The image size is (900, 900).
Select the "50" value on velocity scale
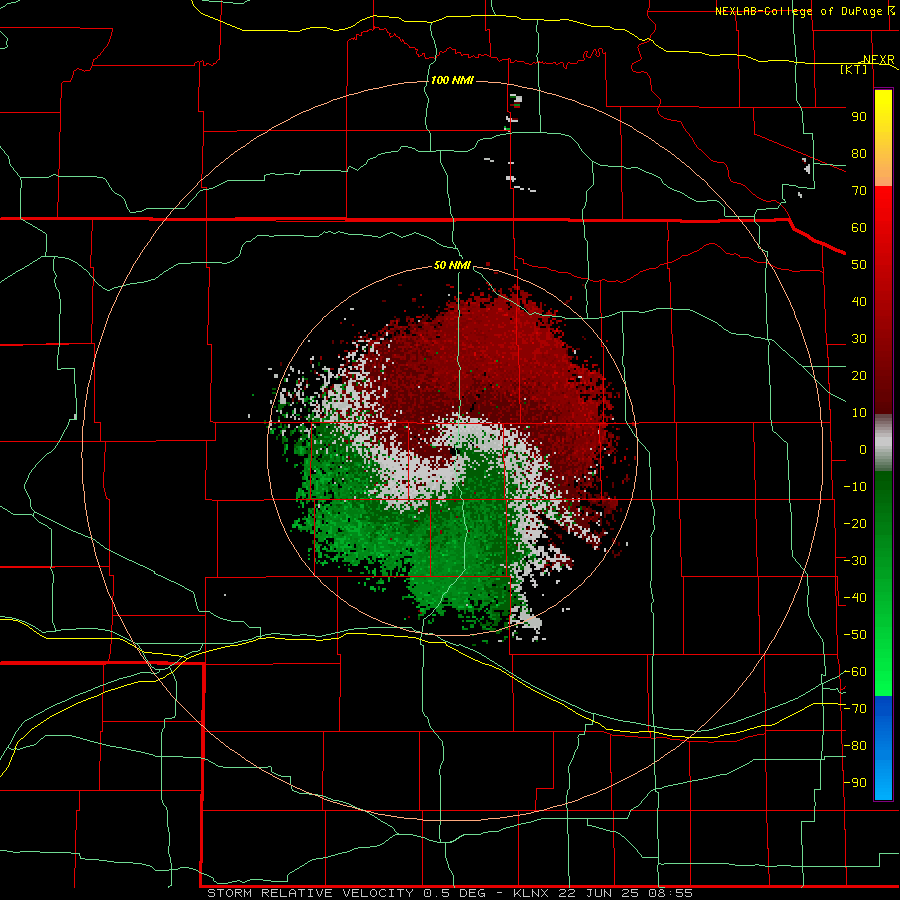pos(859,265)
